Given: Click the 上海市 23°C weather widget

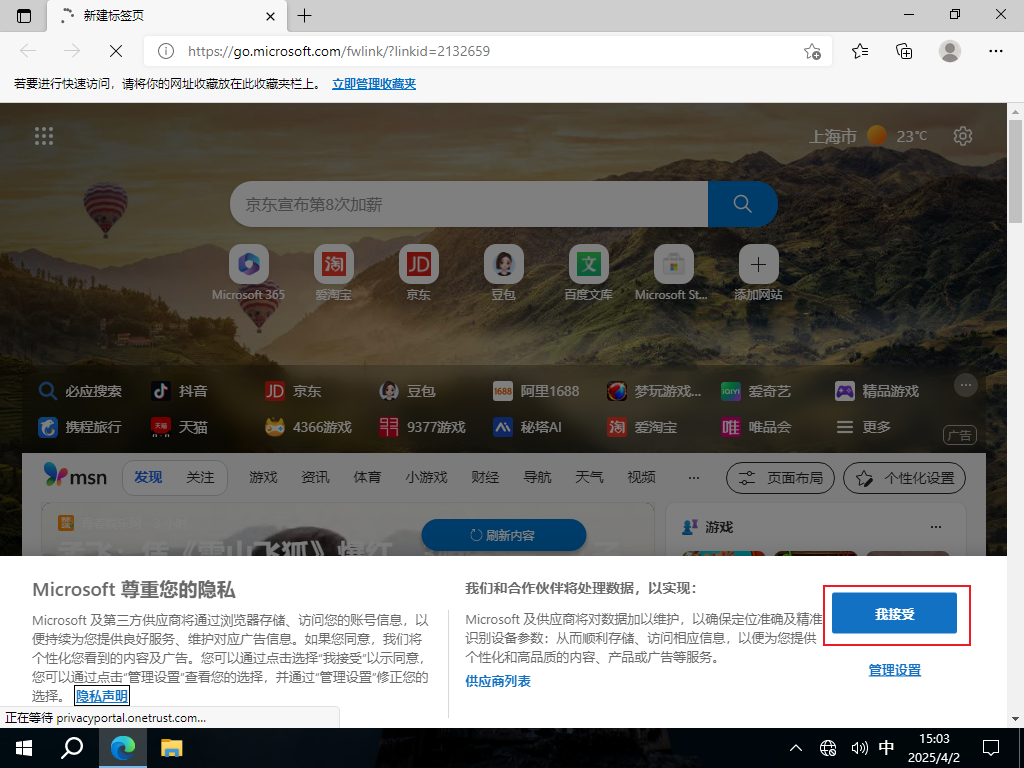Looking at the screenshot, I should pos(869,136).
